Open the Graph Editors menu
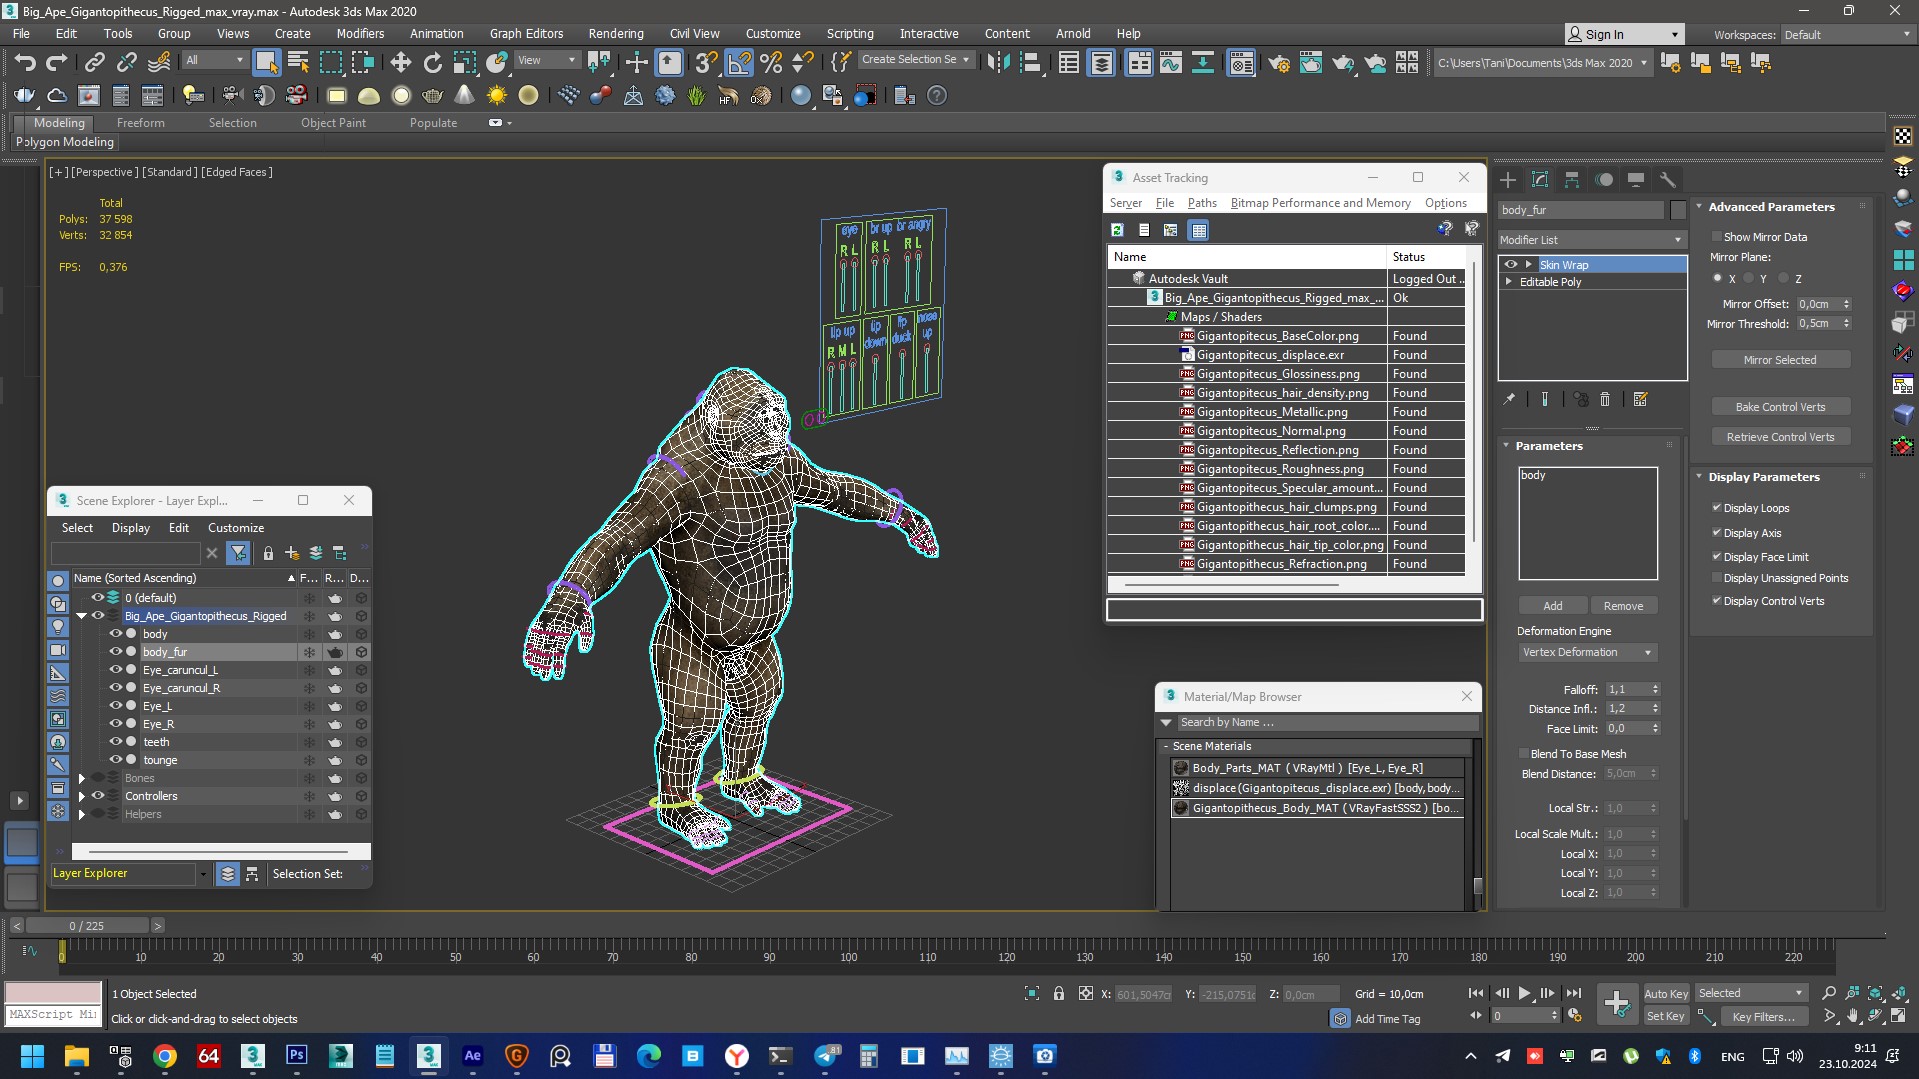 526,33
